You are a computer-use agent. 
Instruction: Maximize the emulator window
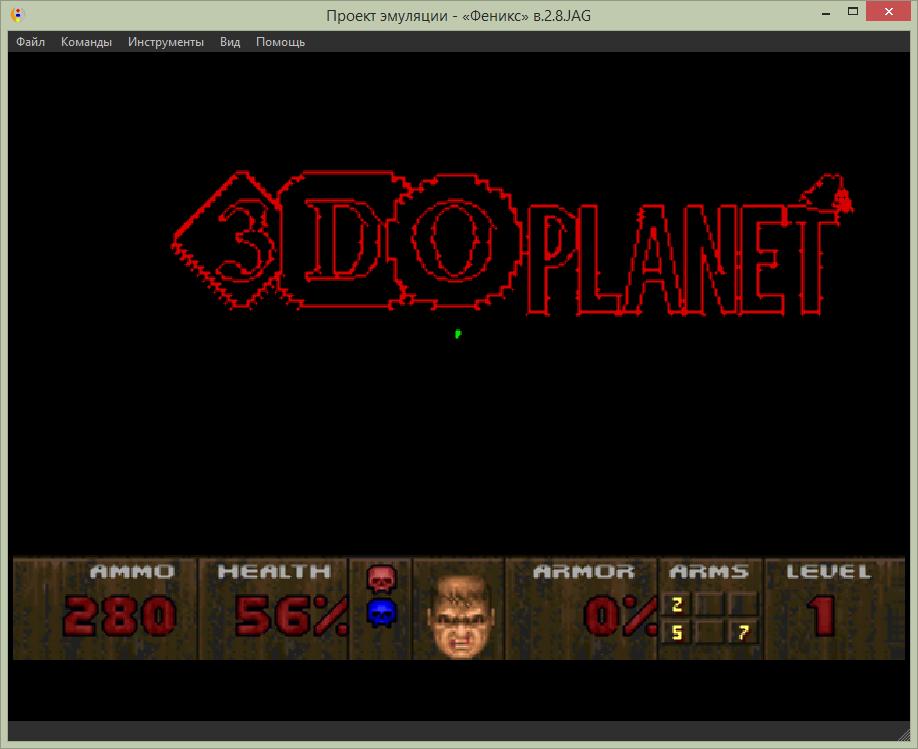point(853,12)
